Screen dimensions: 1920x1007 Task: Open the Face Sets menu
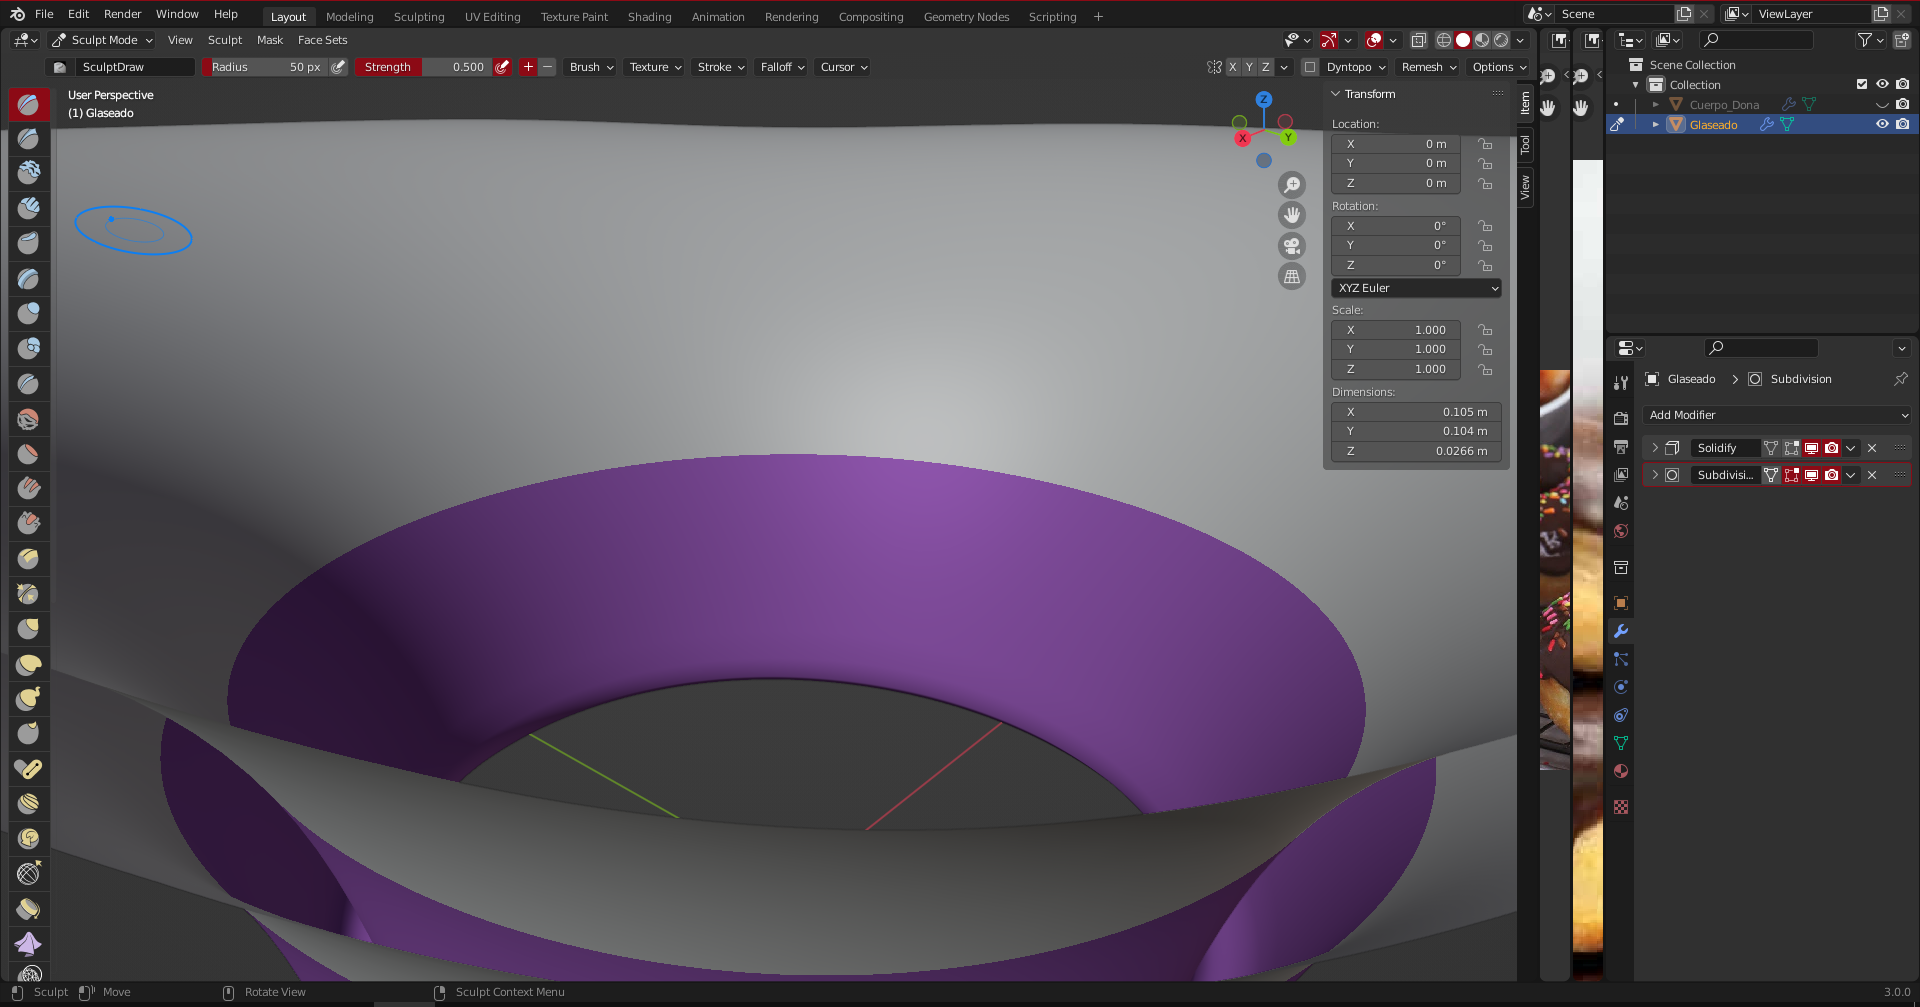tap(323, 40)
